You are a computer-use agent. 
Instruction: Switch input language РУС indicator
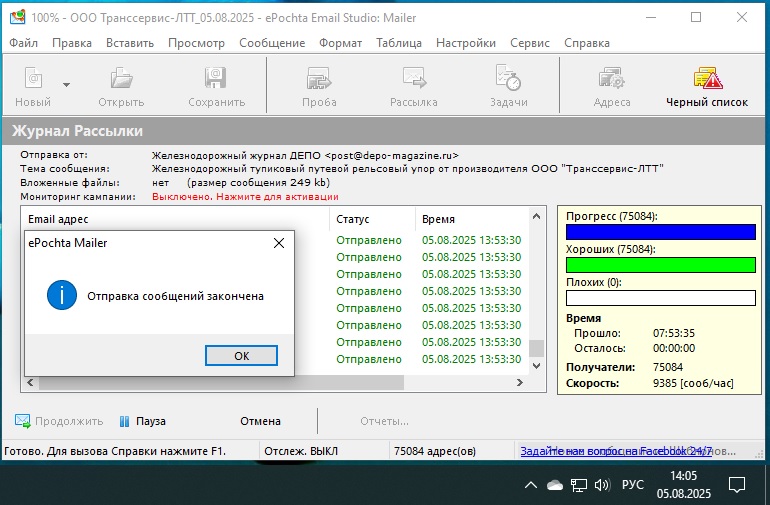click(632, 485)
